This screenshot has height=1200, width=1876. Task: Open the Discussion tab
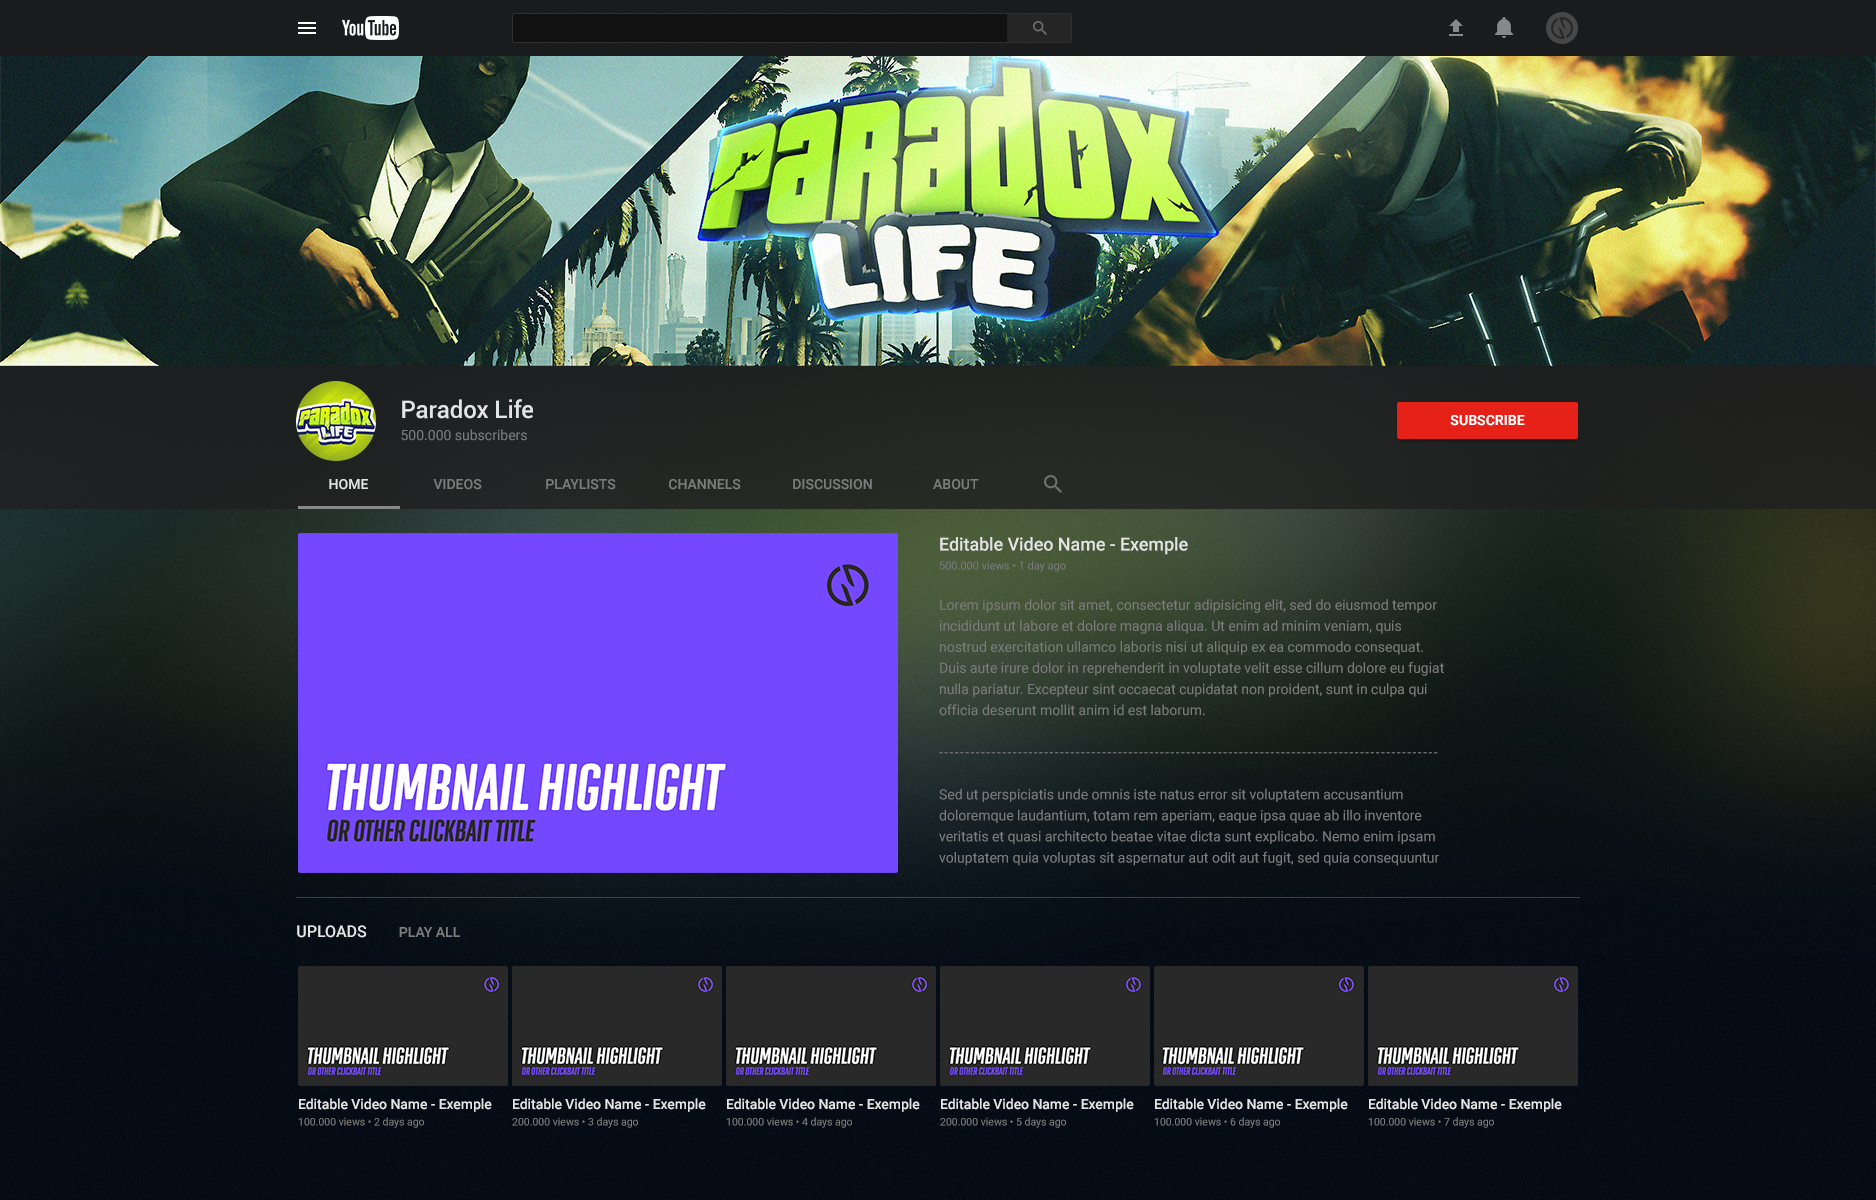coord(832,484)
